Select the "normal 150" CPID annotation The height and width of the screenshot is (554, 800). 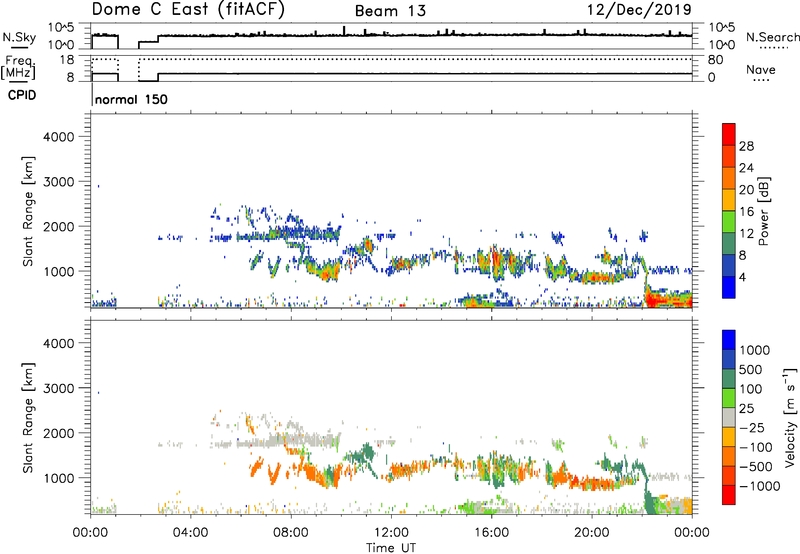coord(131,99)
